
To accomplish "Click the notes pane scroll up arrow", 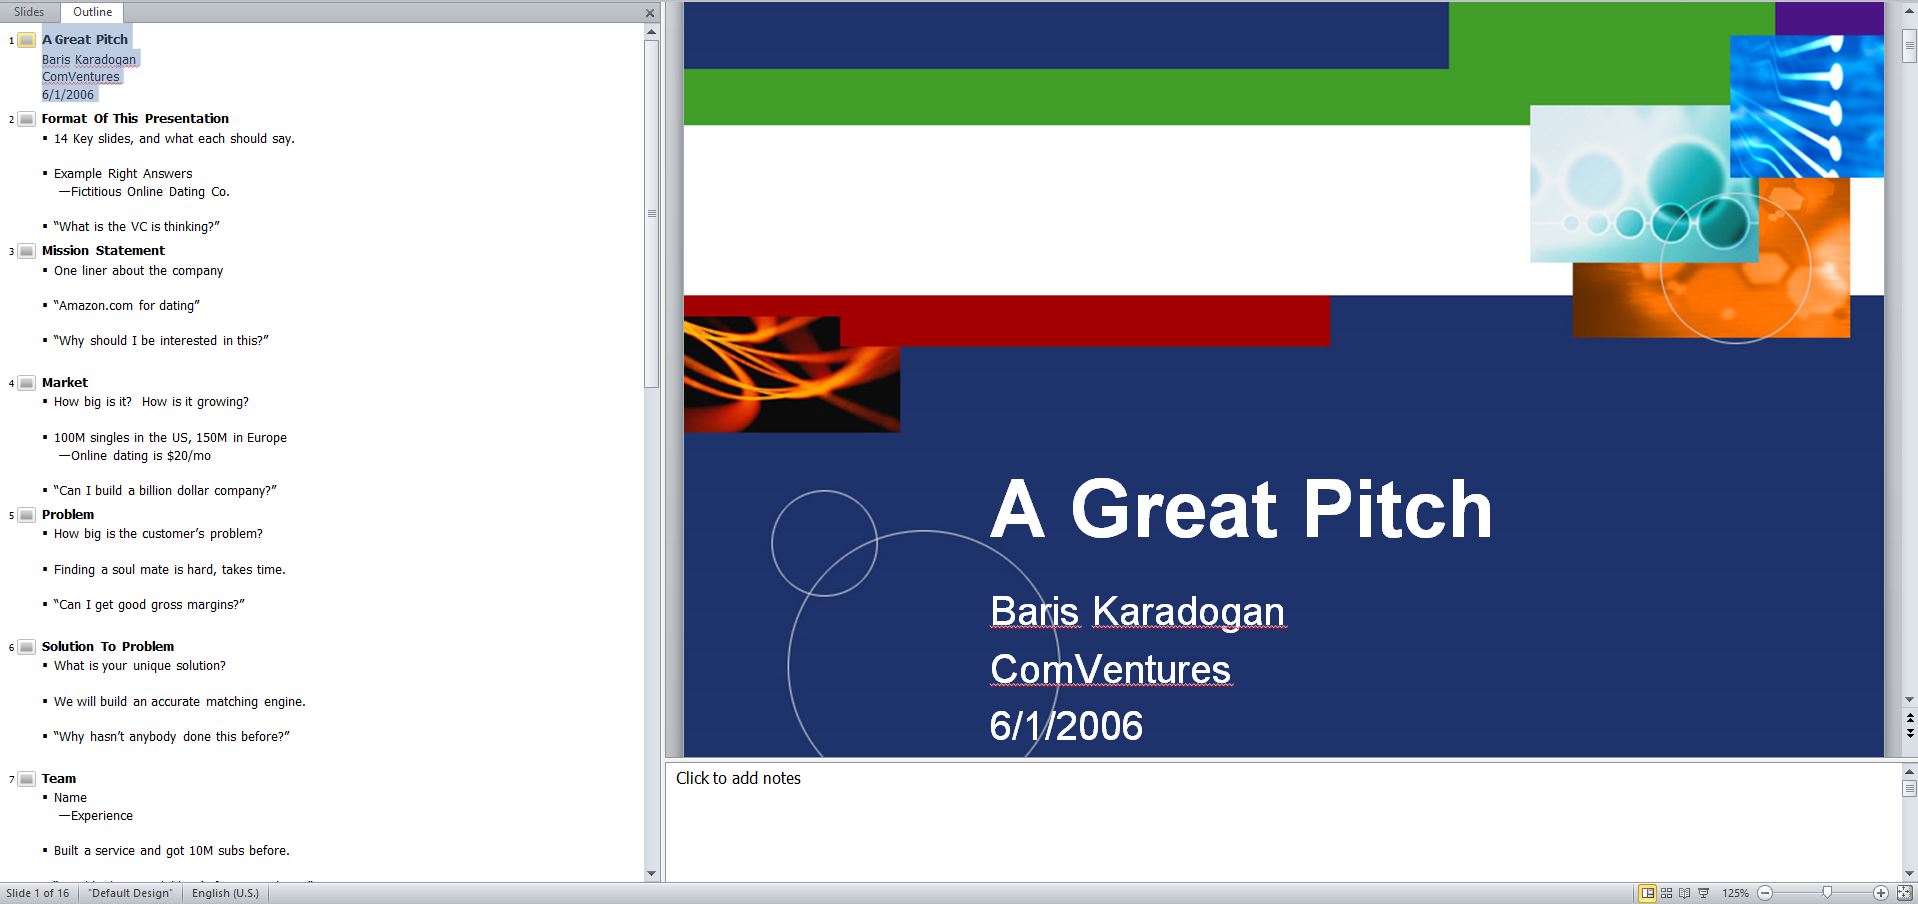I will point(1909,771).
